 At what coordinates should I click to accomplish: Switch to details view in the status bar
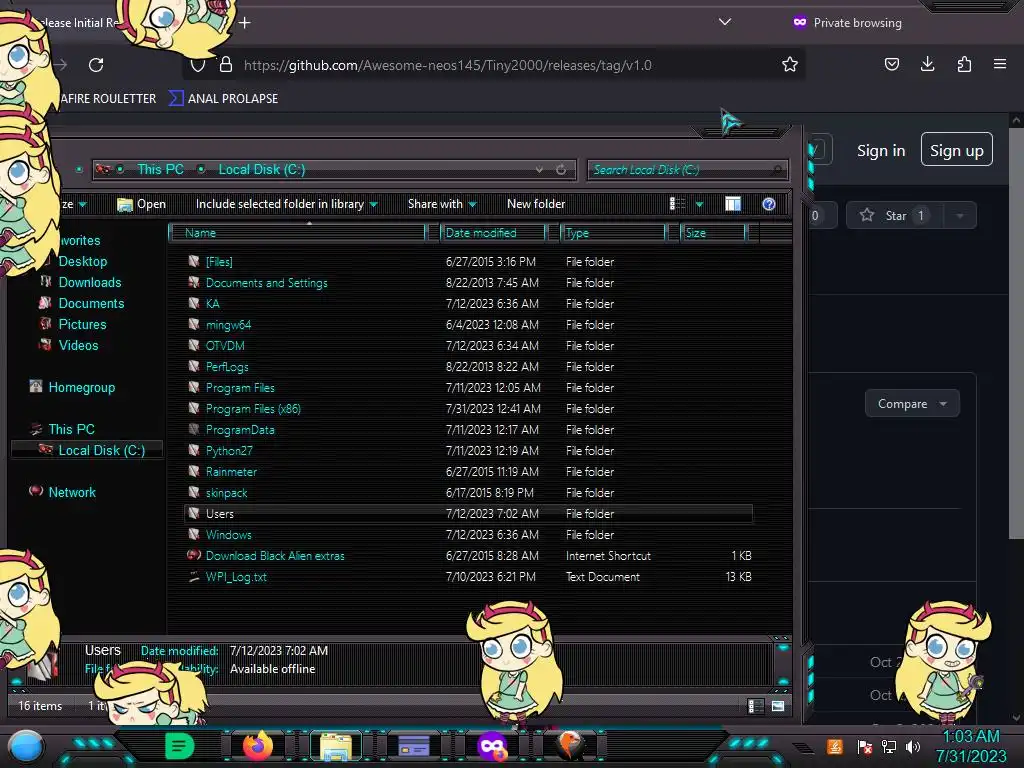[755, 706]
